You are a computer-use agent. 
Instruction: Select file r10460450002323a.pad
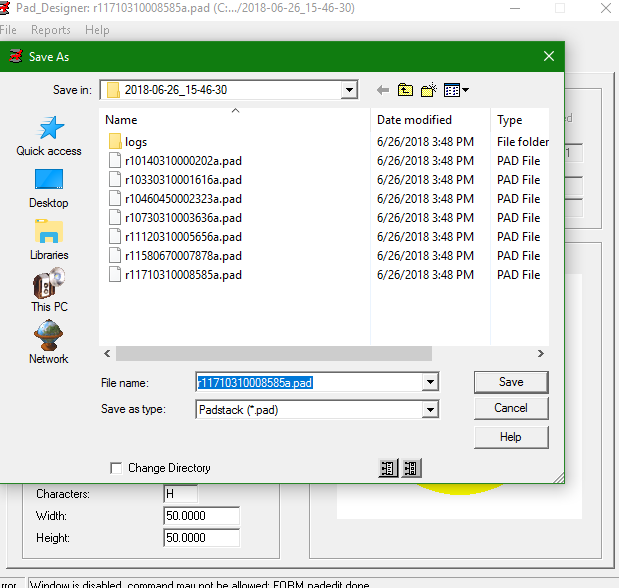click(183, 199)
